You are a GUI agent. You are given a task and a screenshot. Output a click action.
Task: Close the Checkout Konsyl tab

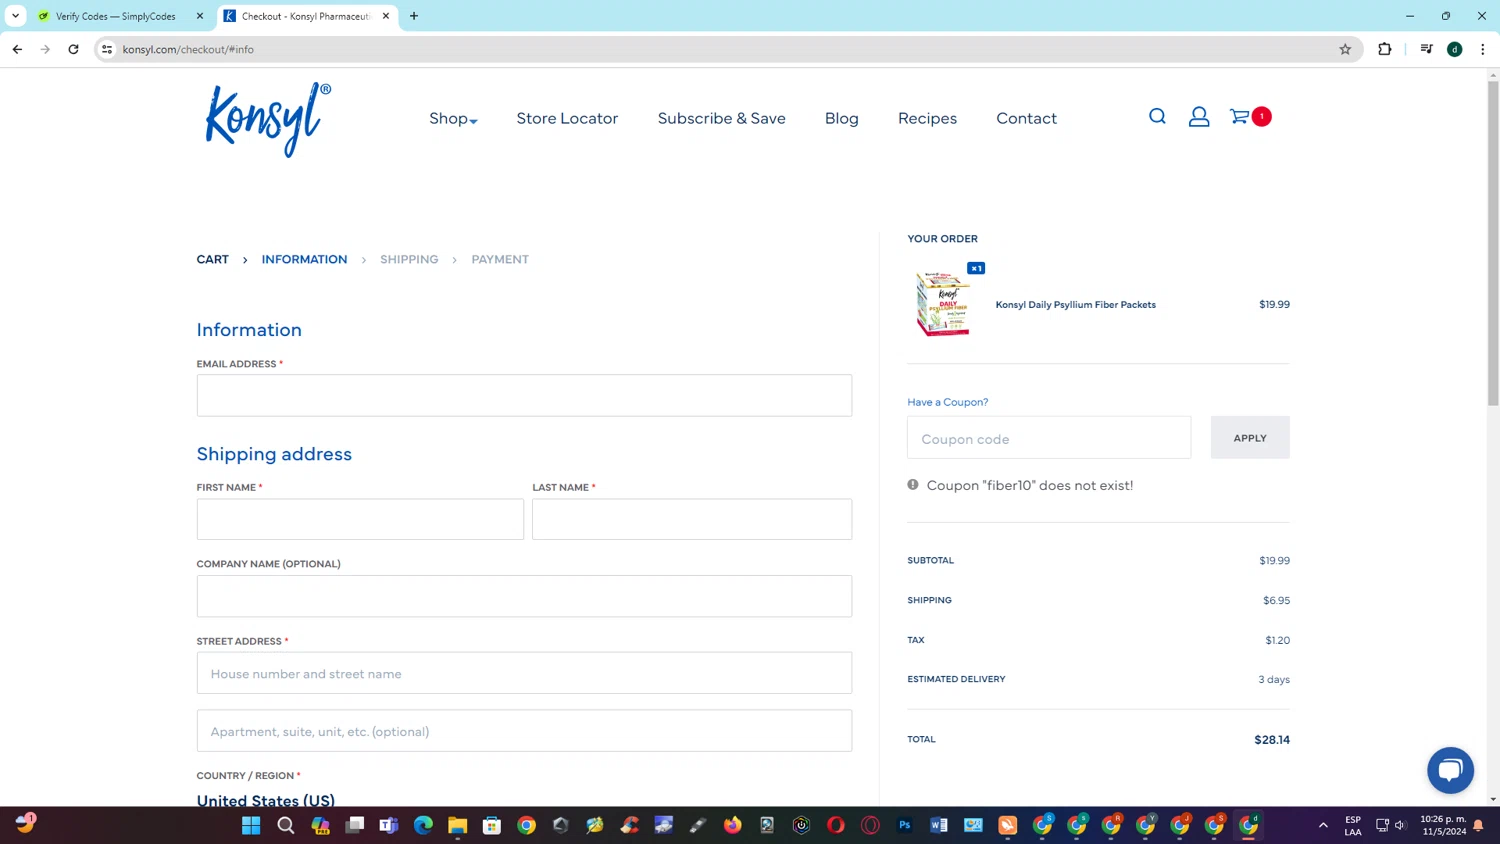pyautogui.click(x=386, y=16)
